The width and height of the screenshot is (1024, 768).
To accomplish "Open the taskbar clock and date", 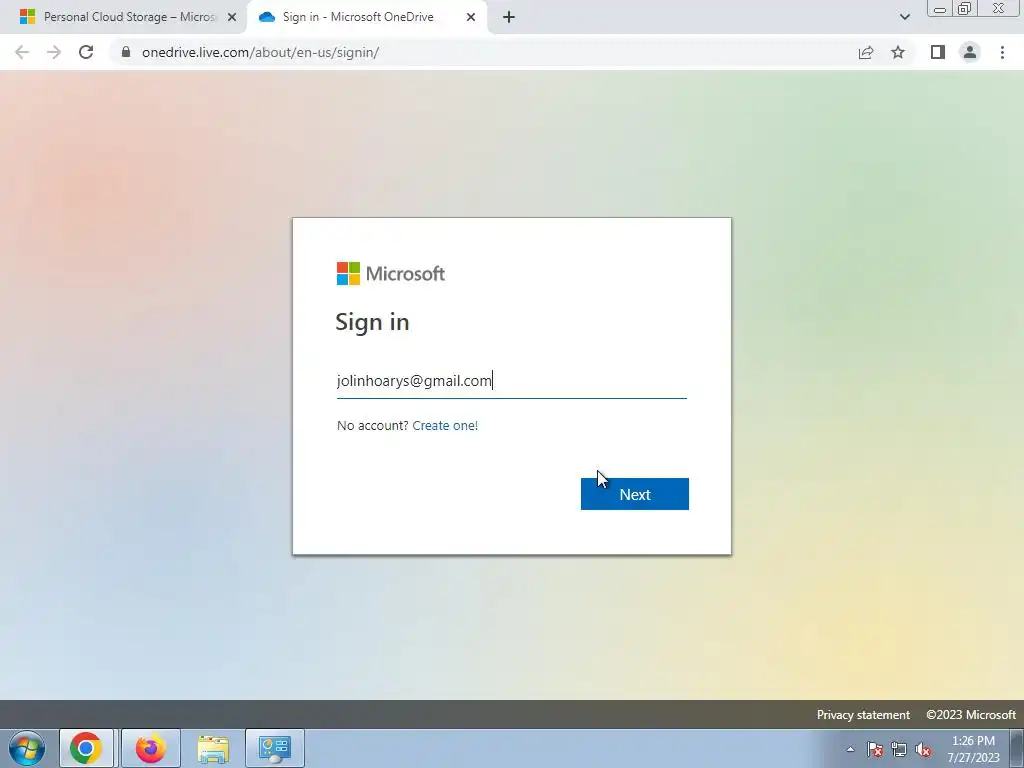I will (x=973, y=749).
